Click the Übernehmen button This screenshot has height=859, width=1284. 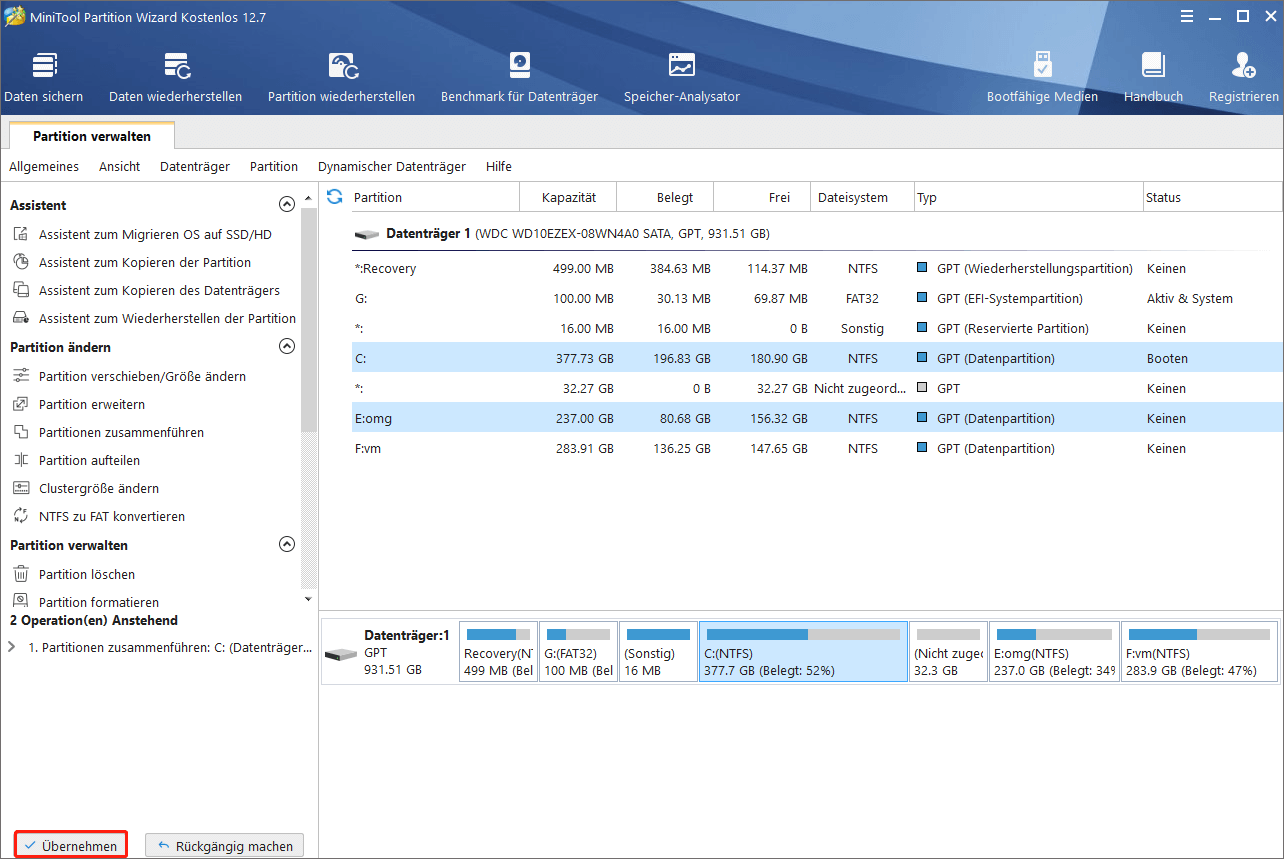(70, 844)
